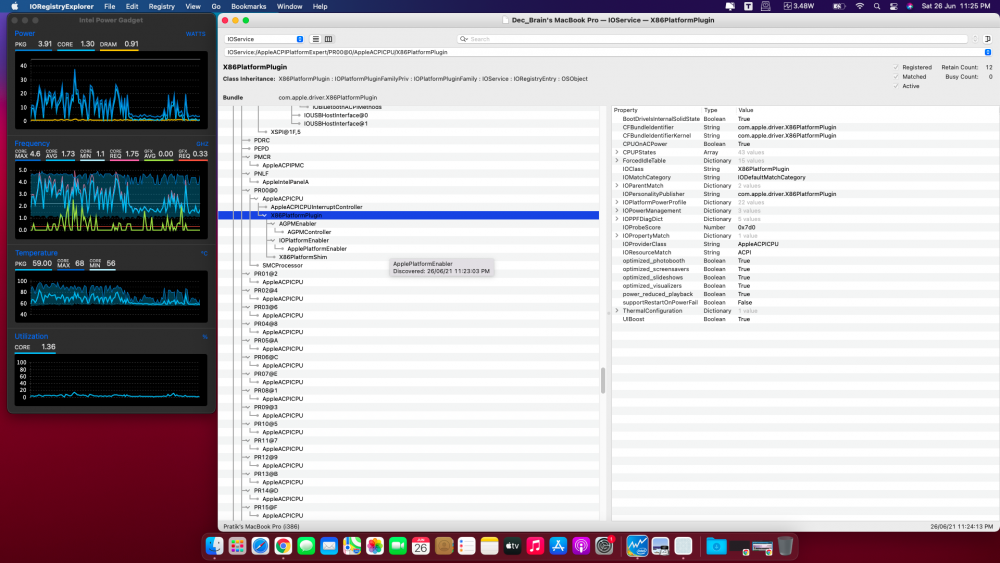Image resolution: width=1000 pixels, height=563 pixels.
Task: Open Spotlight search in menu bar
Action: pyautogui.click(x=877, y=6)
